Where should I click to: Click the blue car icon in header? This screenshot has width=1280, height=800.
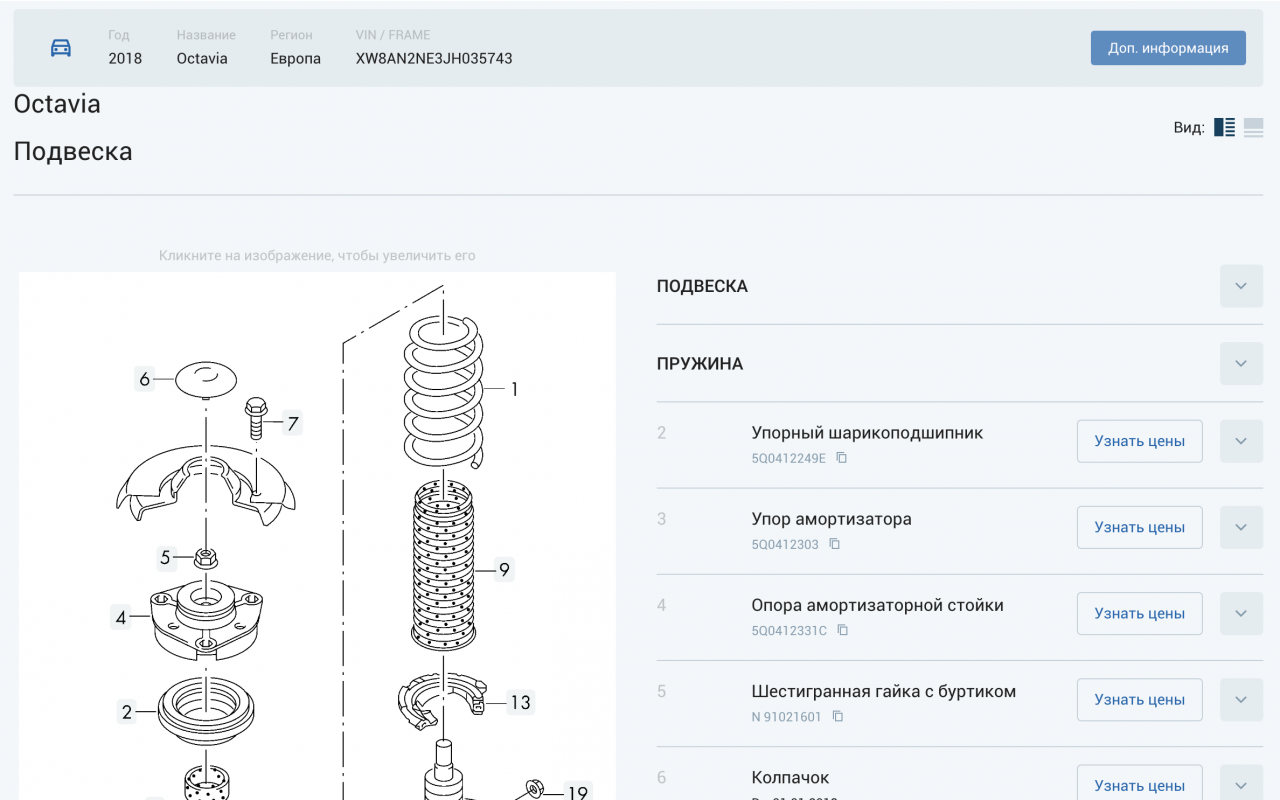pos(61,48)
